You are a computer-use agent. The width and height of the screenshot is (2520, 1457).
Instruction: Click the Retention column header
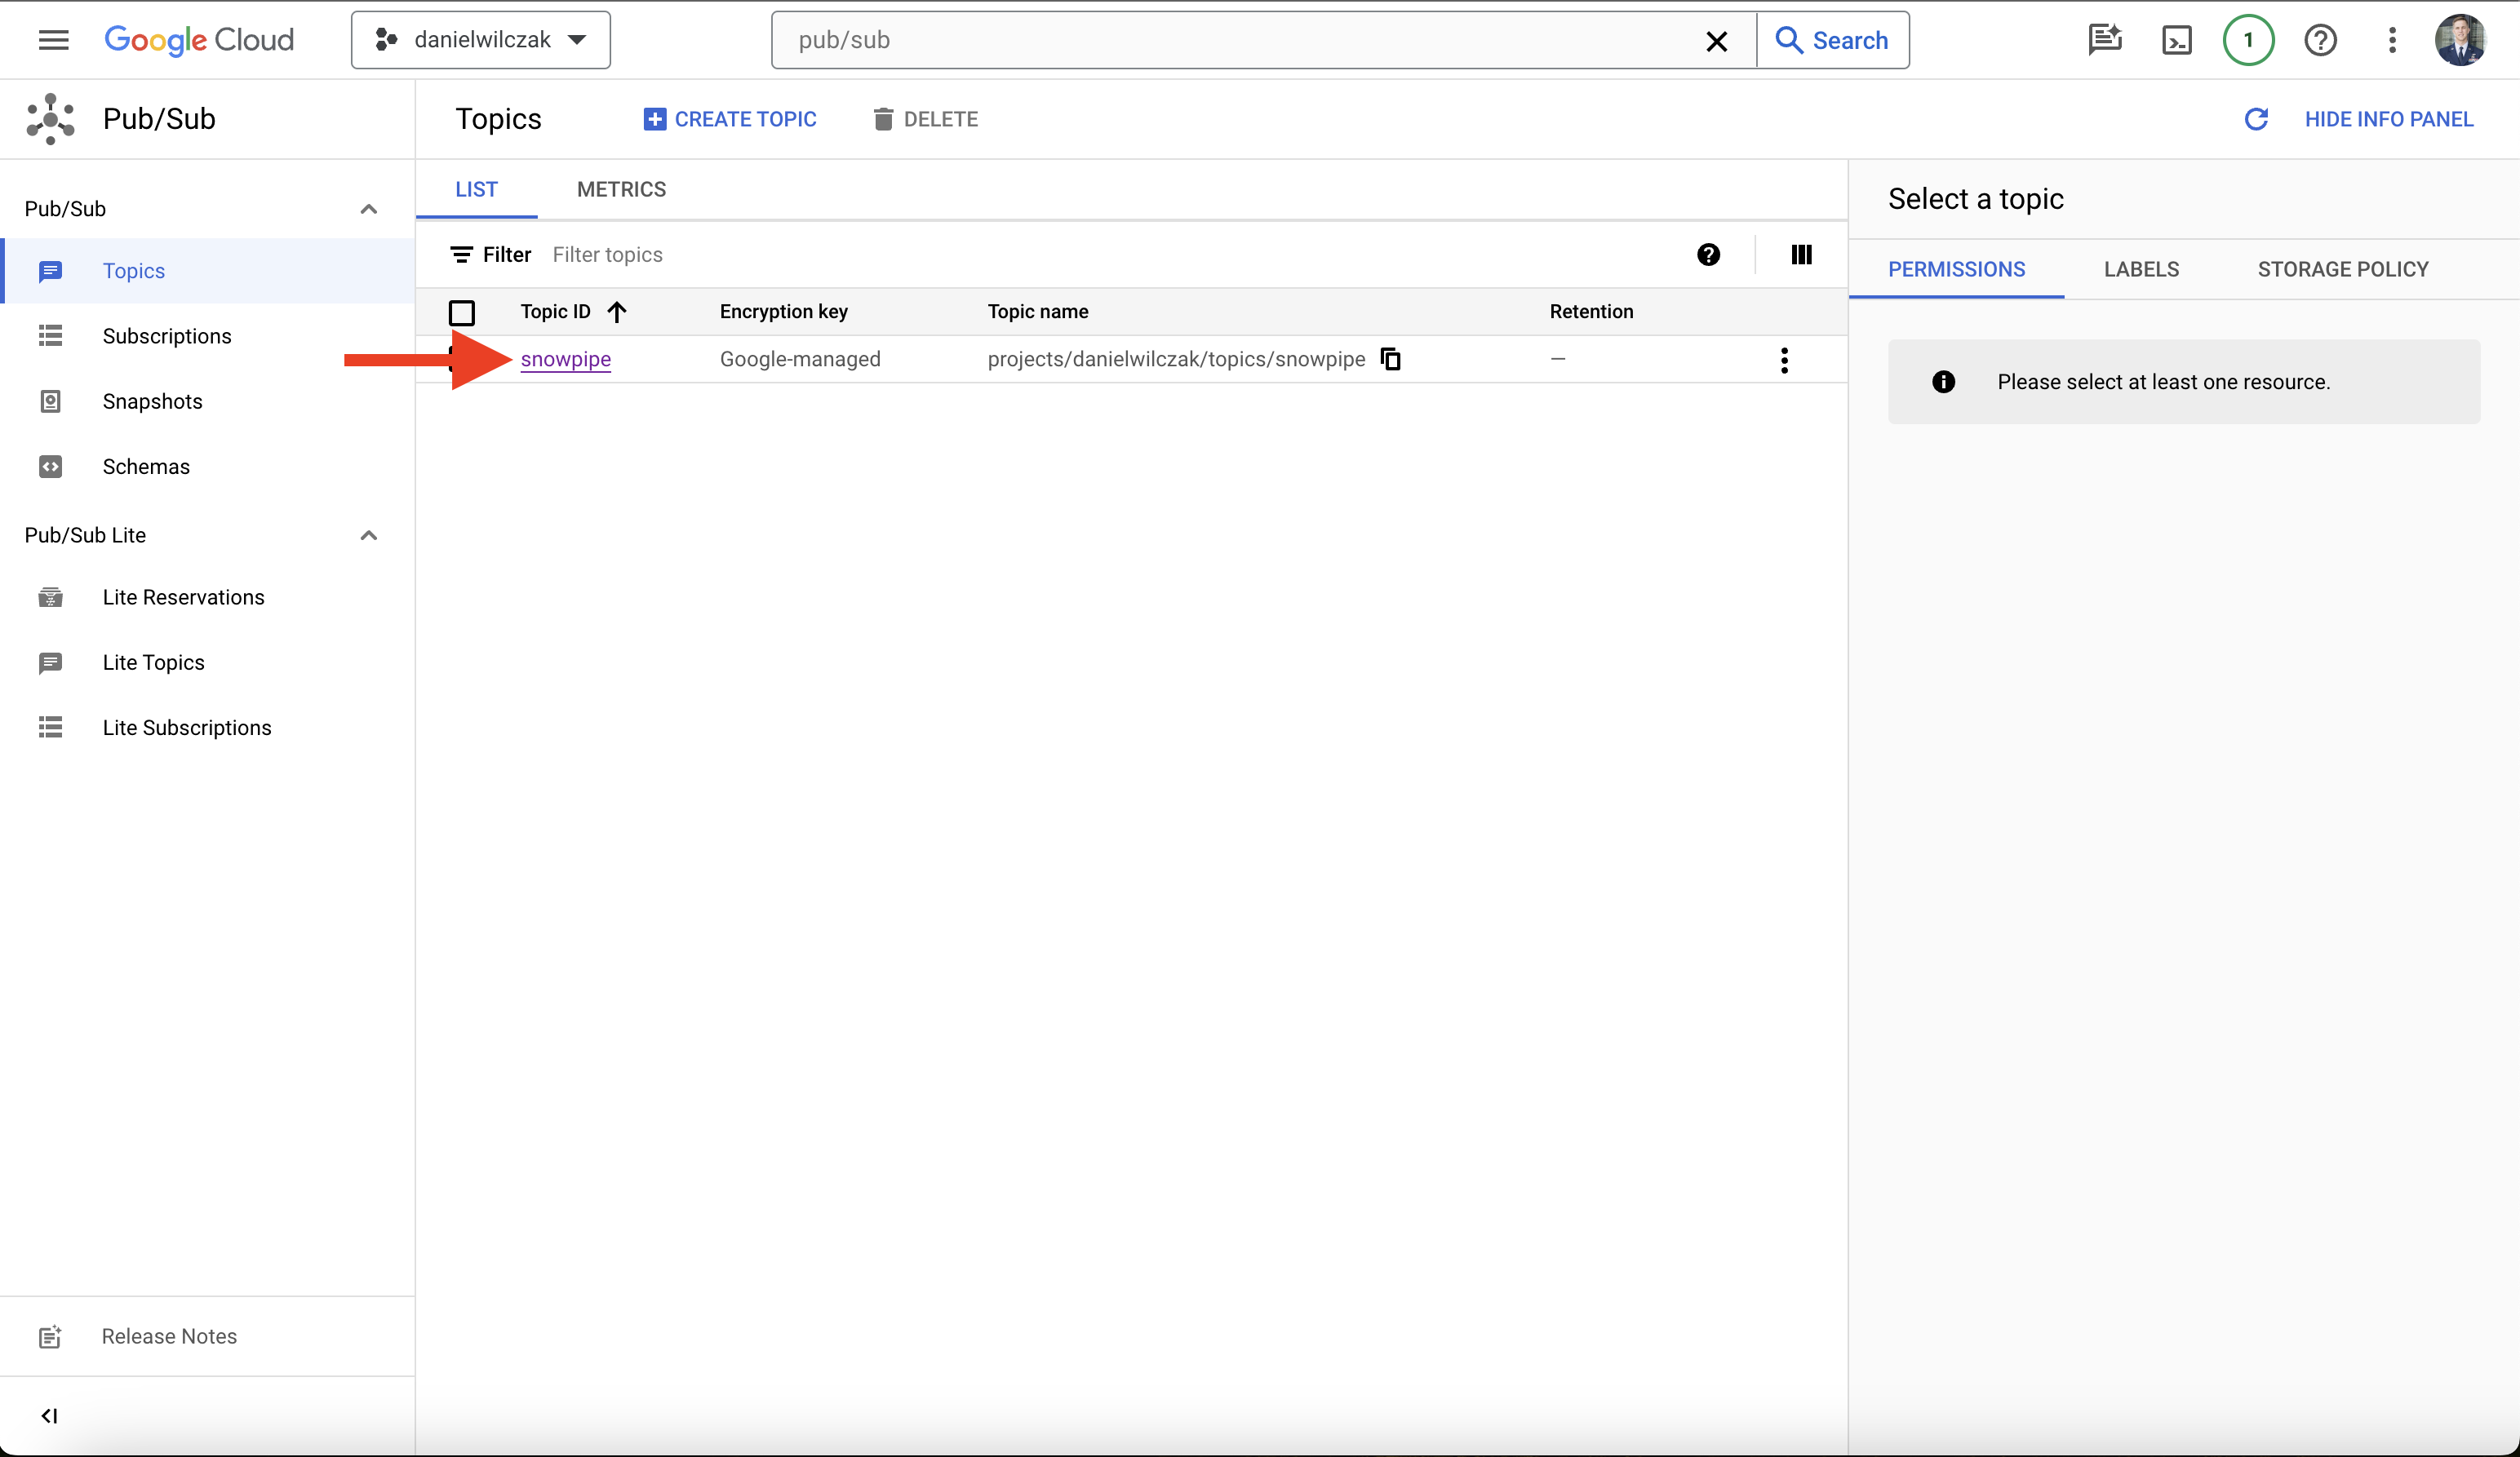[1591, 312]
